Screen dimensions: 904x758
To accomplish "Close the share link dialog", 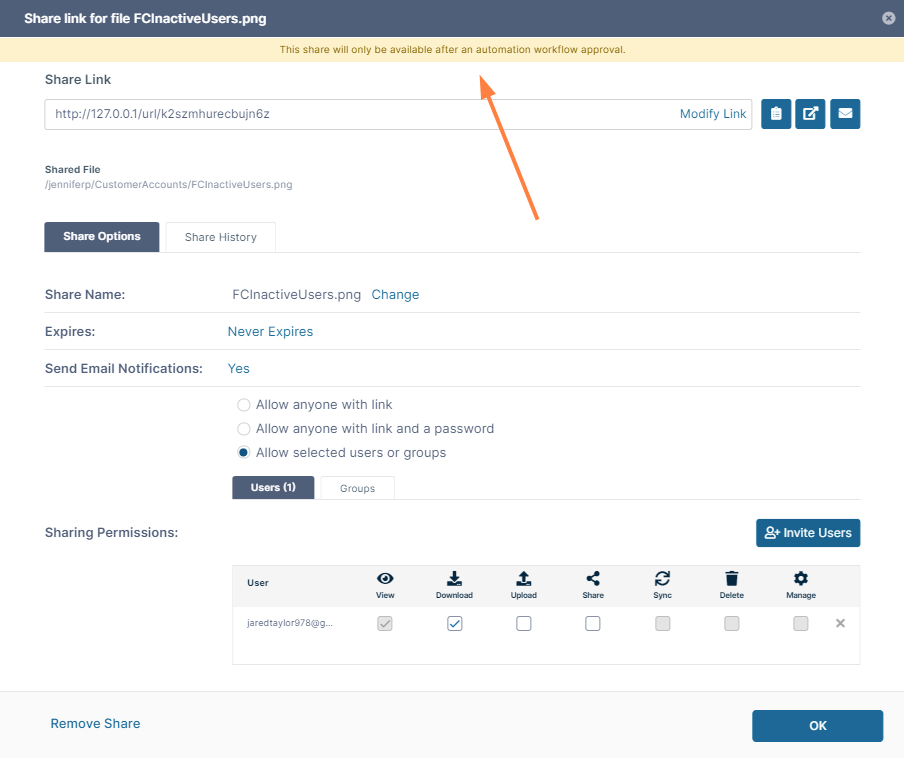I will tap(888, 18).
